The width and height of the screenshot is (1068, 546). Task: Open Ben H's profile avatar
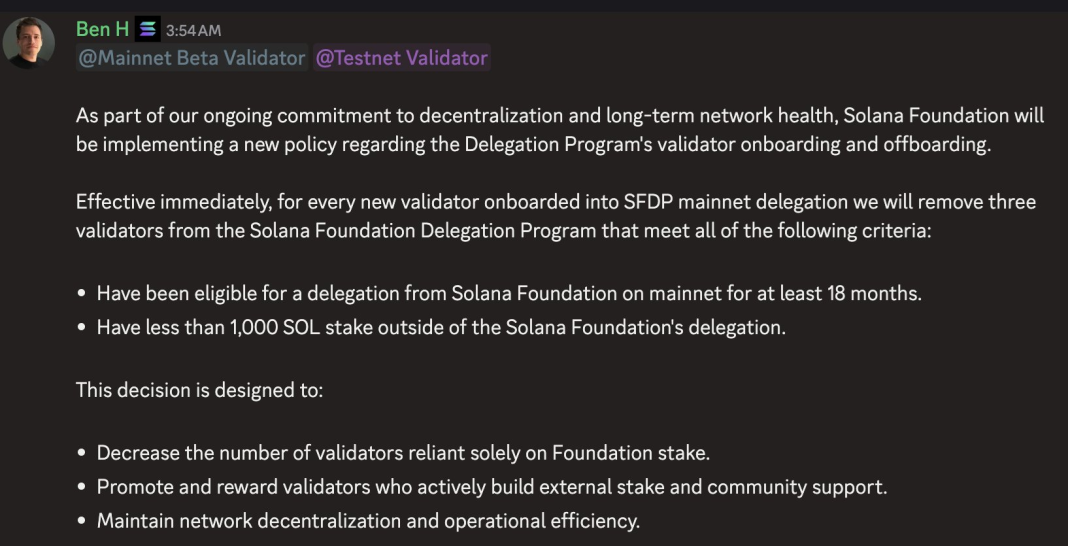29,42
